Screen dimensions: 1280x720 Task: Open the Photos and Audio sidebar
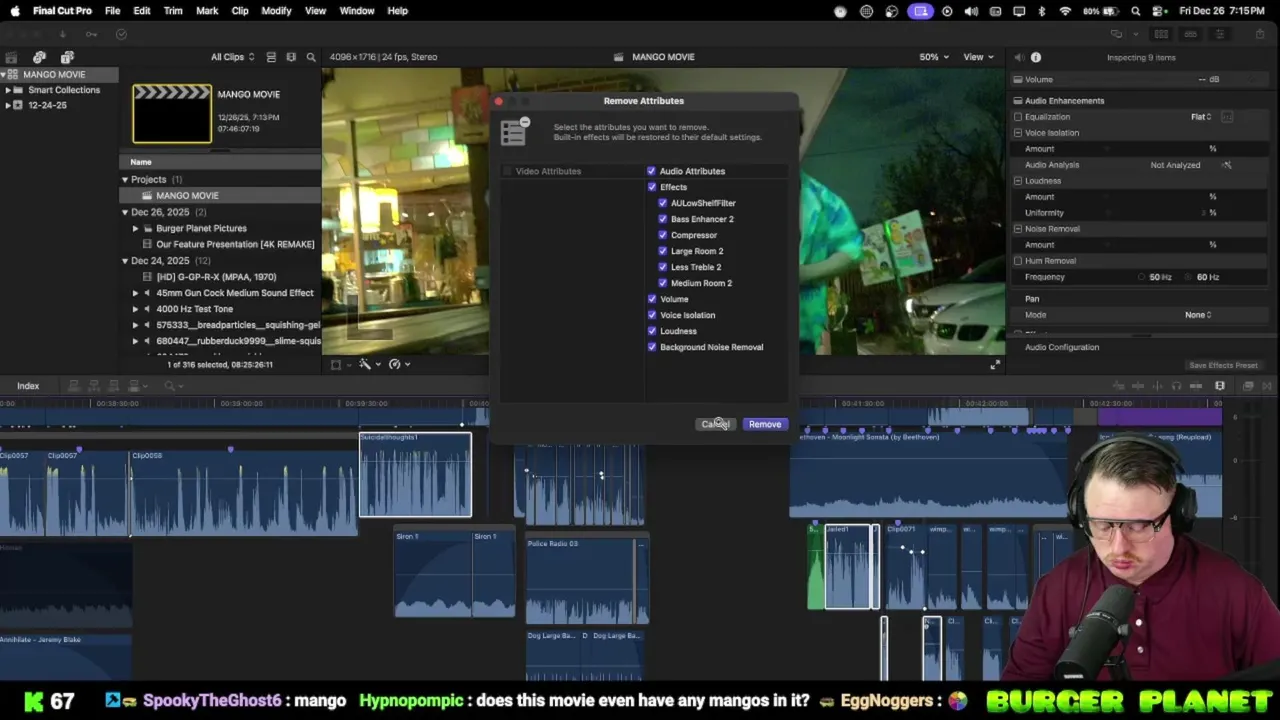[39, 57]
